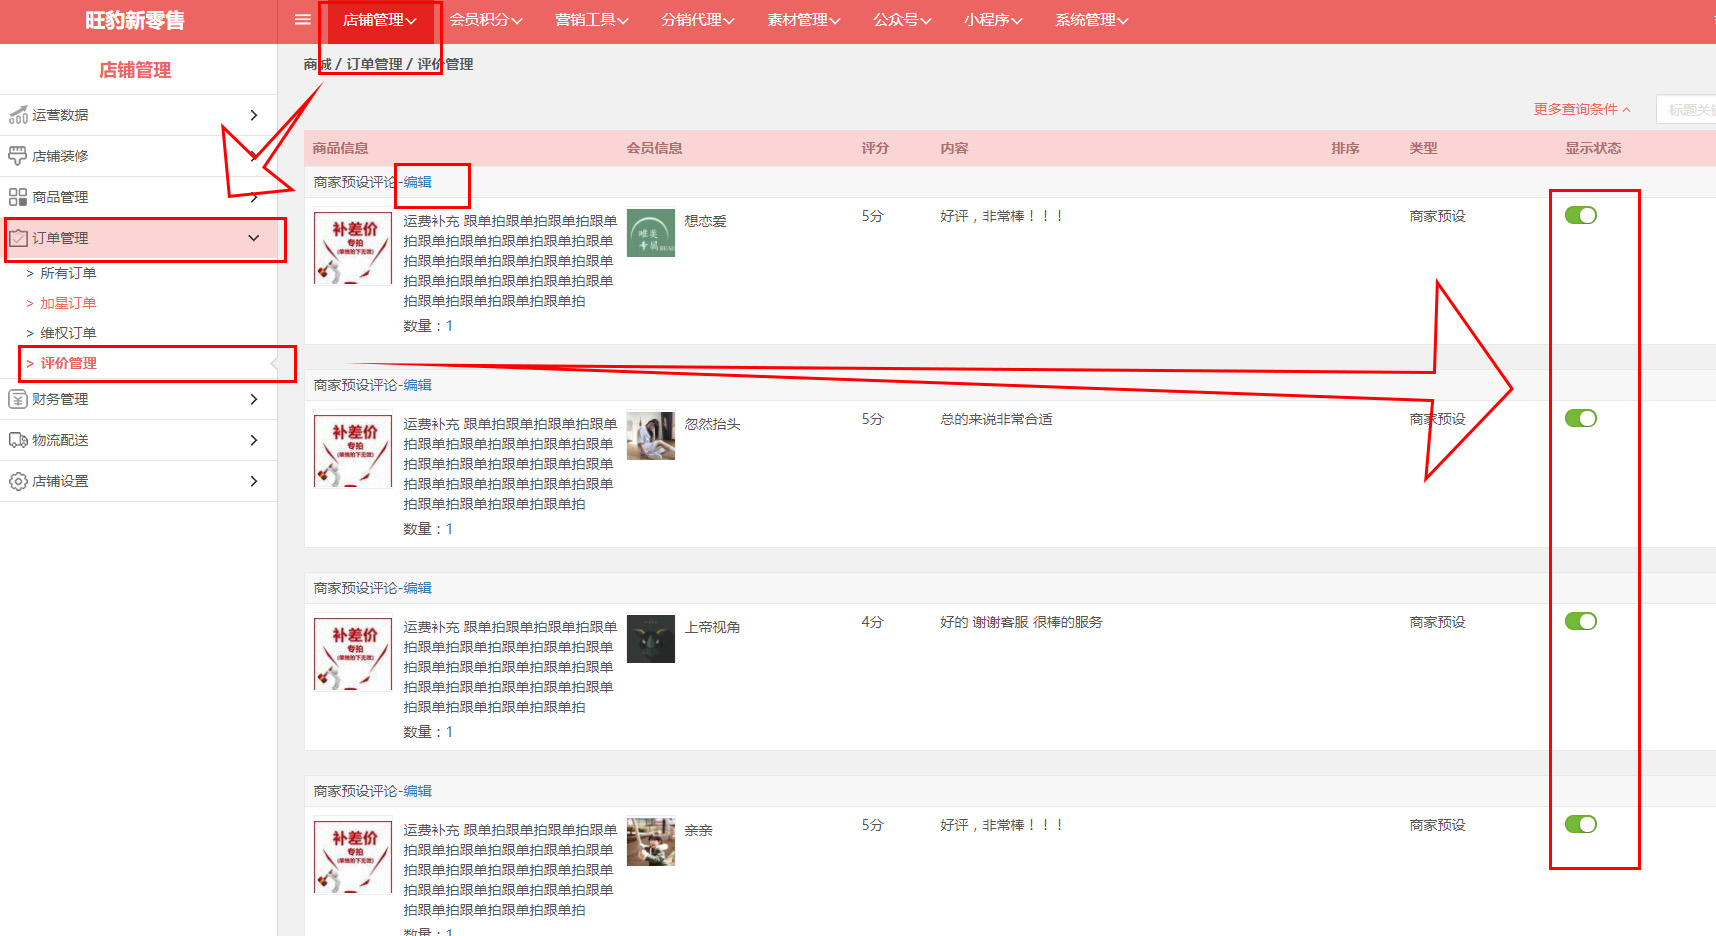The height and width of the screenshot is (936, 1716).
Task: Click the 订单管理 clipboard icon
Action: 18,238
